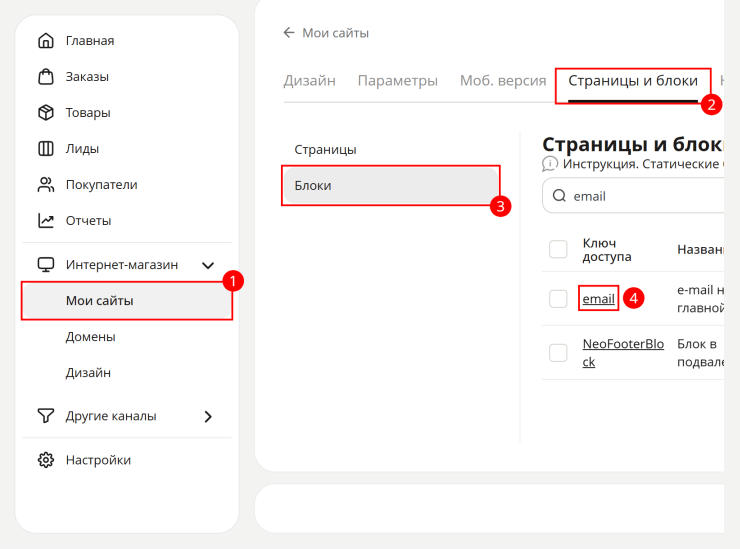The height and width of the screenshot is (549, 740).
Task: Tick the checkbox in the email row
Action: (x=558, y=298)
